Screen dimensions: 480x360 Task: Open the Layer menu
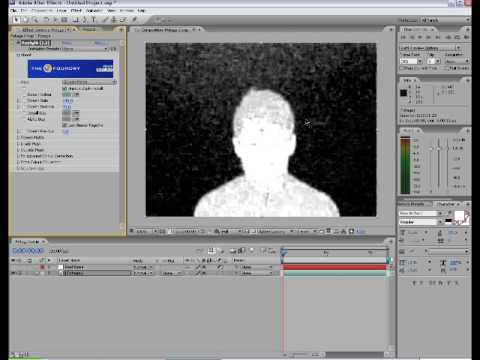tap(61, 11)
